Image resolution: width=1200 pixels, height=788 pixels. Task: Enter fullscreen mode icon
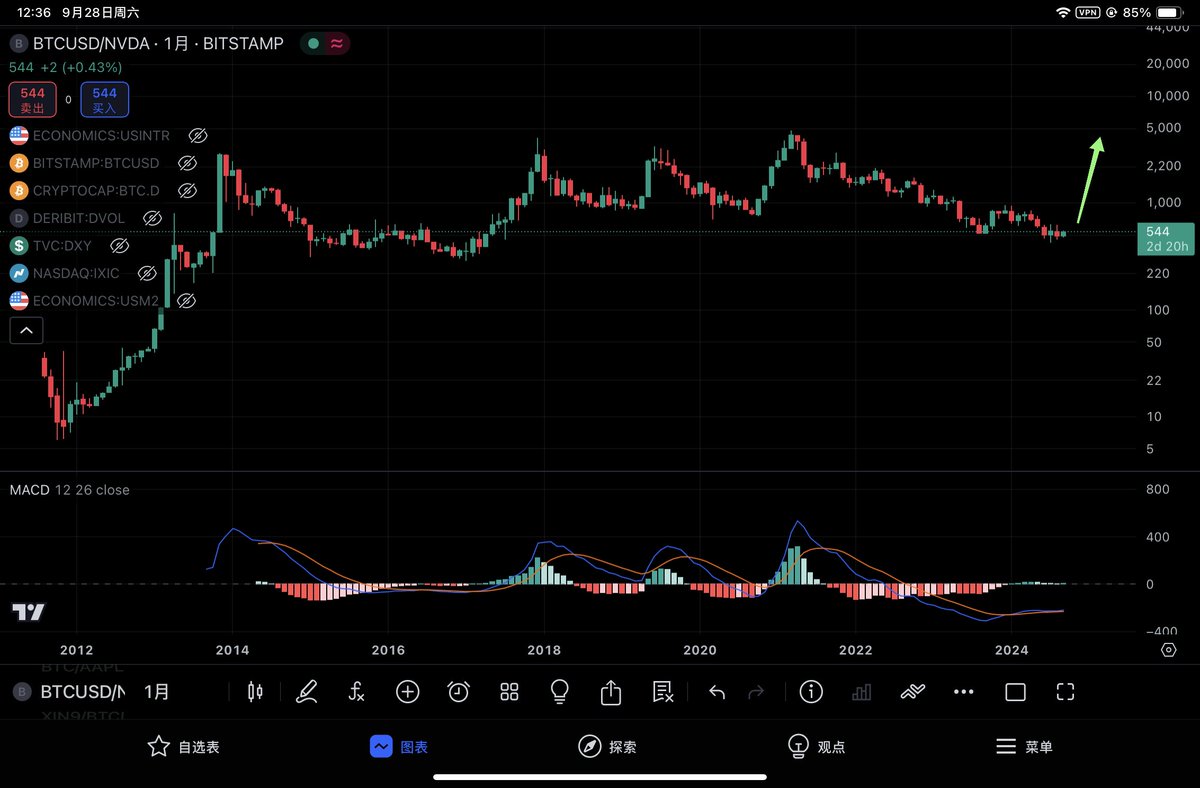[1065, 691]
